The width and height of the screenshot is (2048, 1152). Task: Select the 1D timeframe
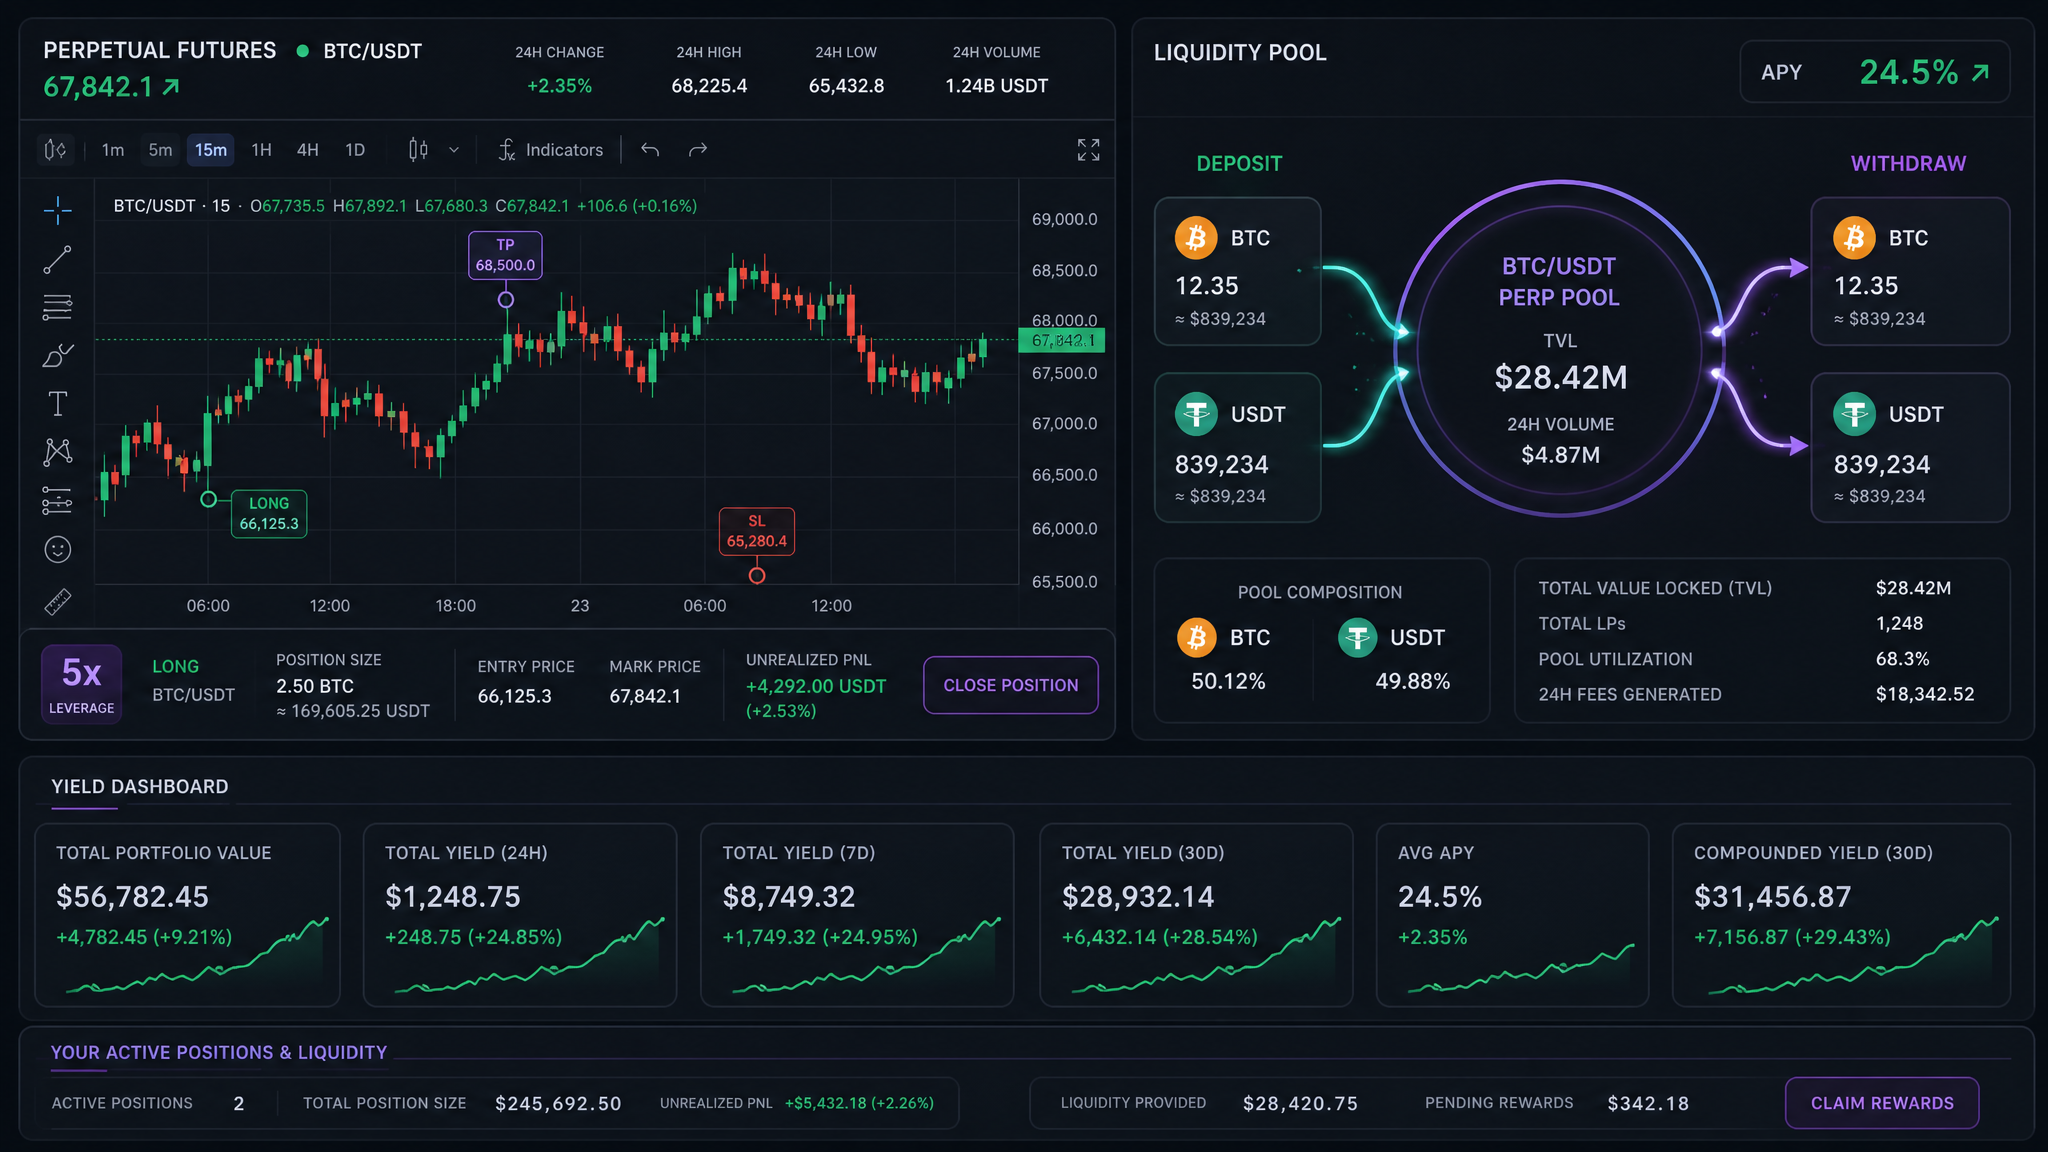coord(355,150)
